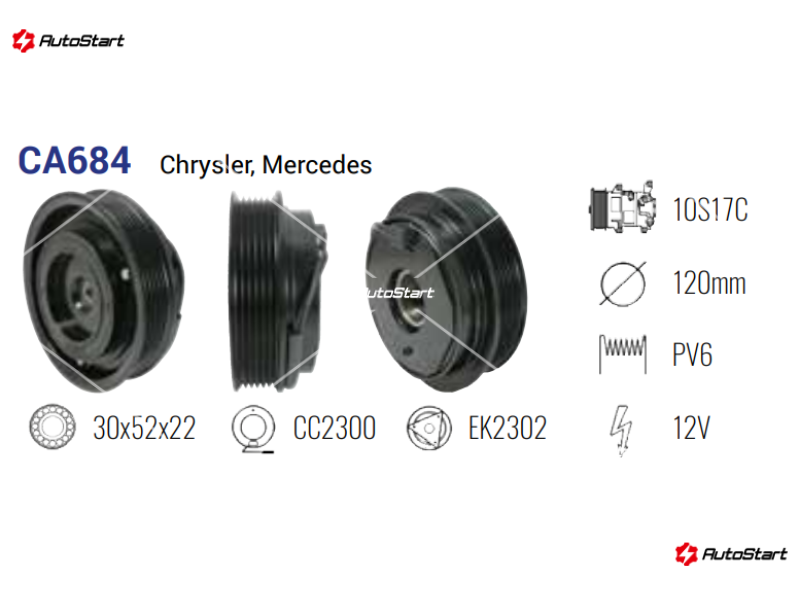The height and width of the screenshot is (600, 800).
Task: Click the CA684 part number heading
Action: [x=74, y=161]
